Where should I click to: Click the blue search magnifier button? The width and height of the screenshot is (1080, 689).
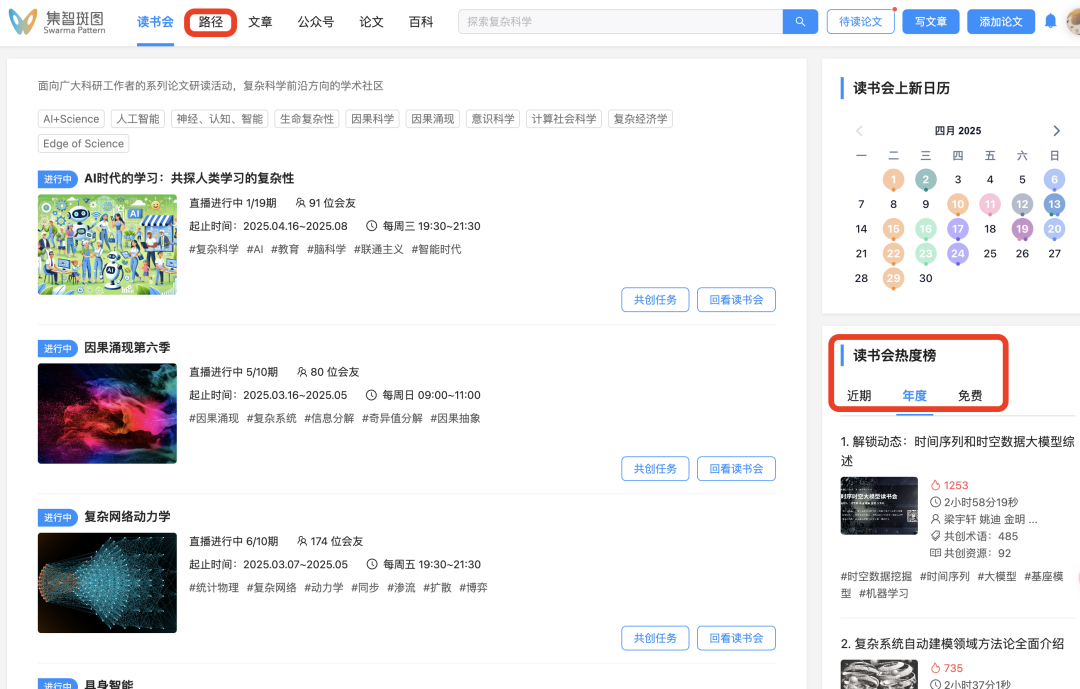tap(800, 21)
